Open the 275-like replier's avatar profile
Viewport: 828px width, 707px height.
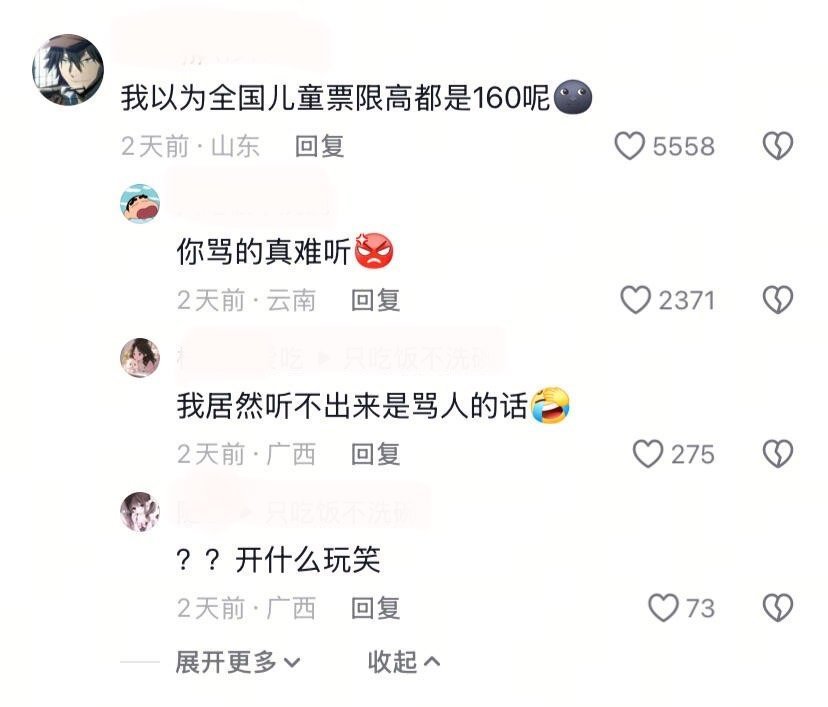pyautogui.click(x=140, y=357)
